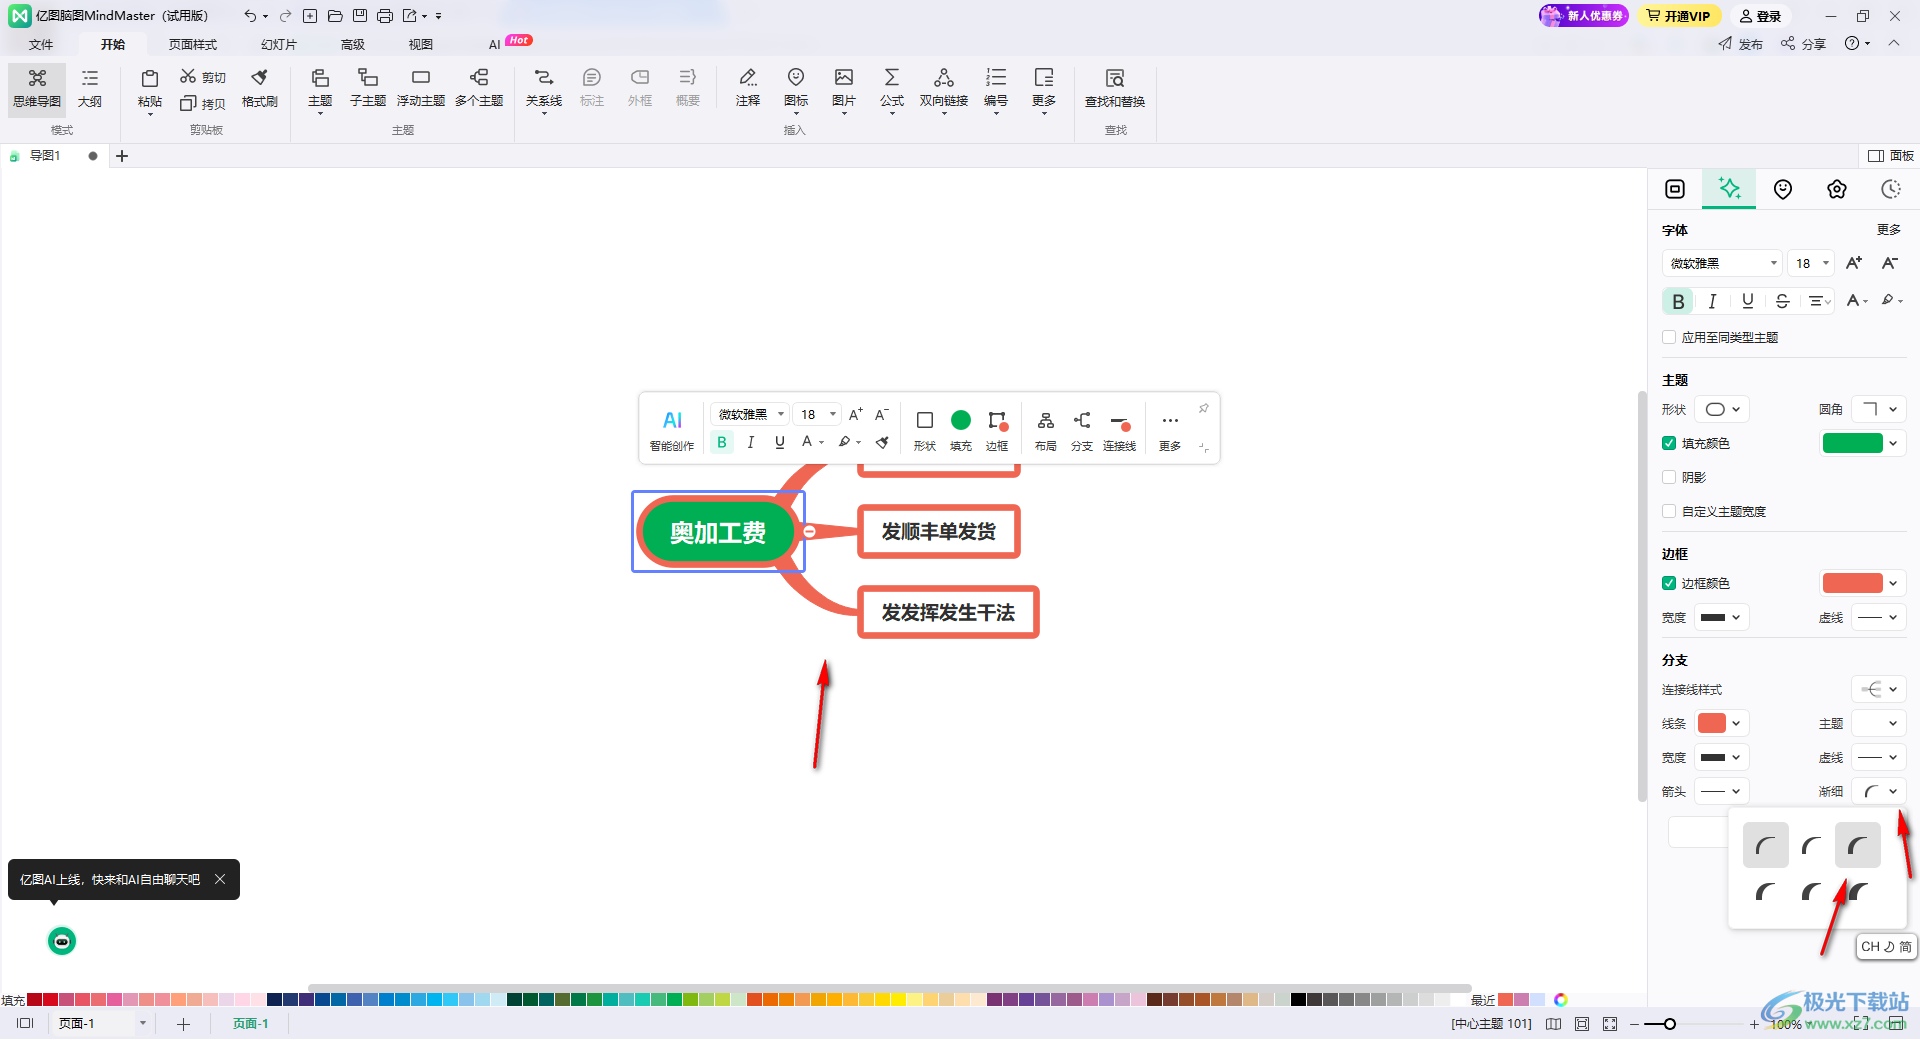Click the AI 智能创作 button
1920x1040 pixels.
pos(672,429)
